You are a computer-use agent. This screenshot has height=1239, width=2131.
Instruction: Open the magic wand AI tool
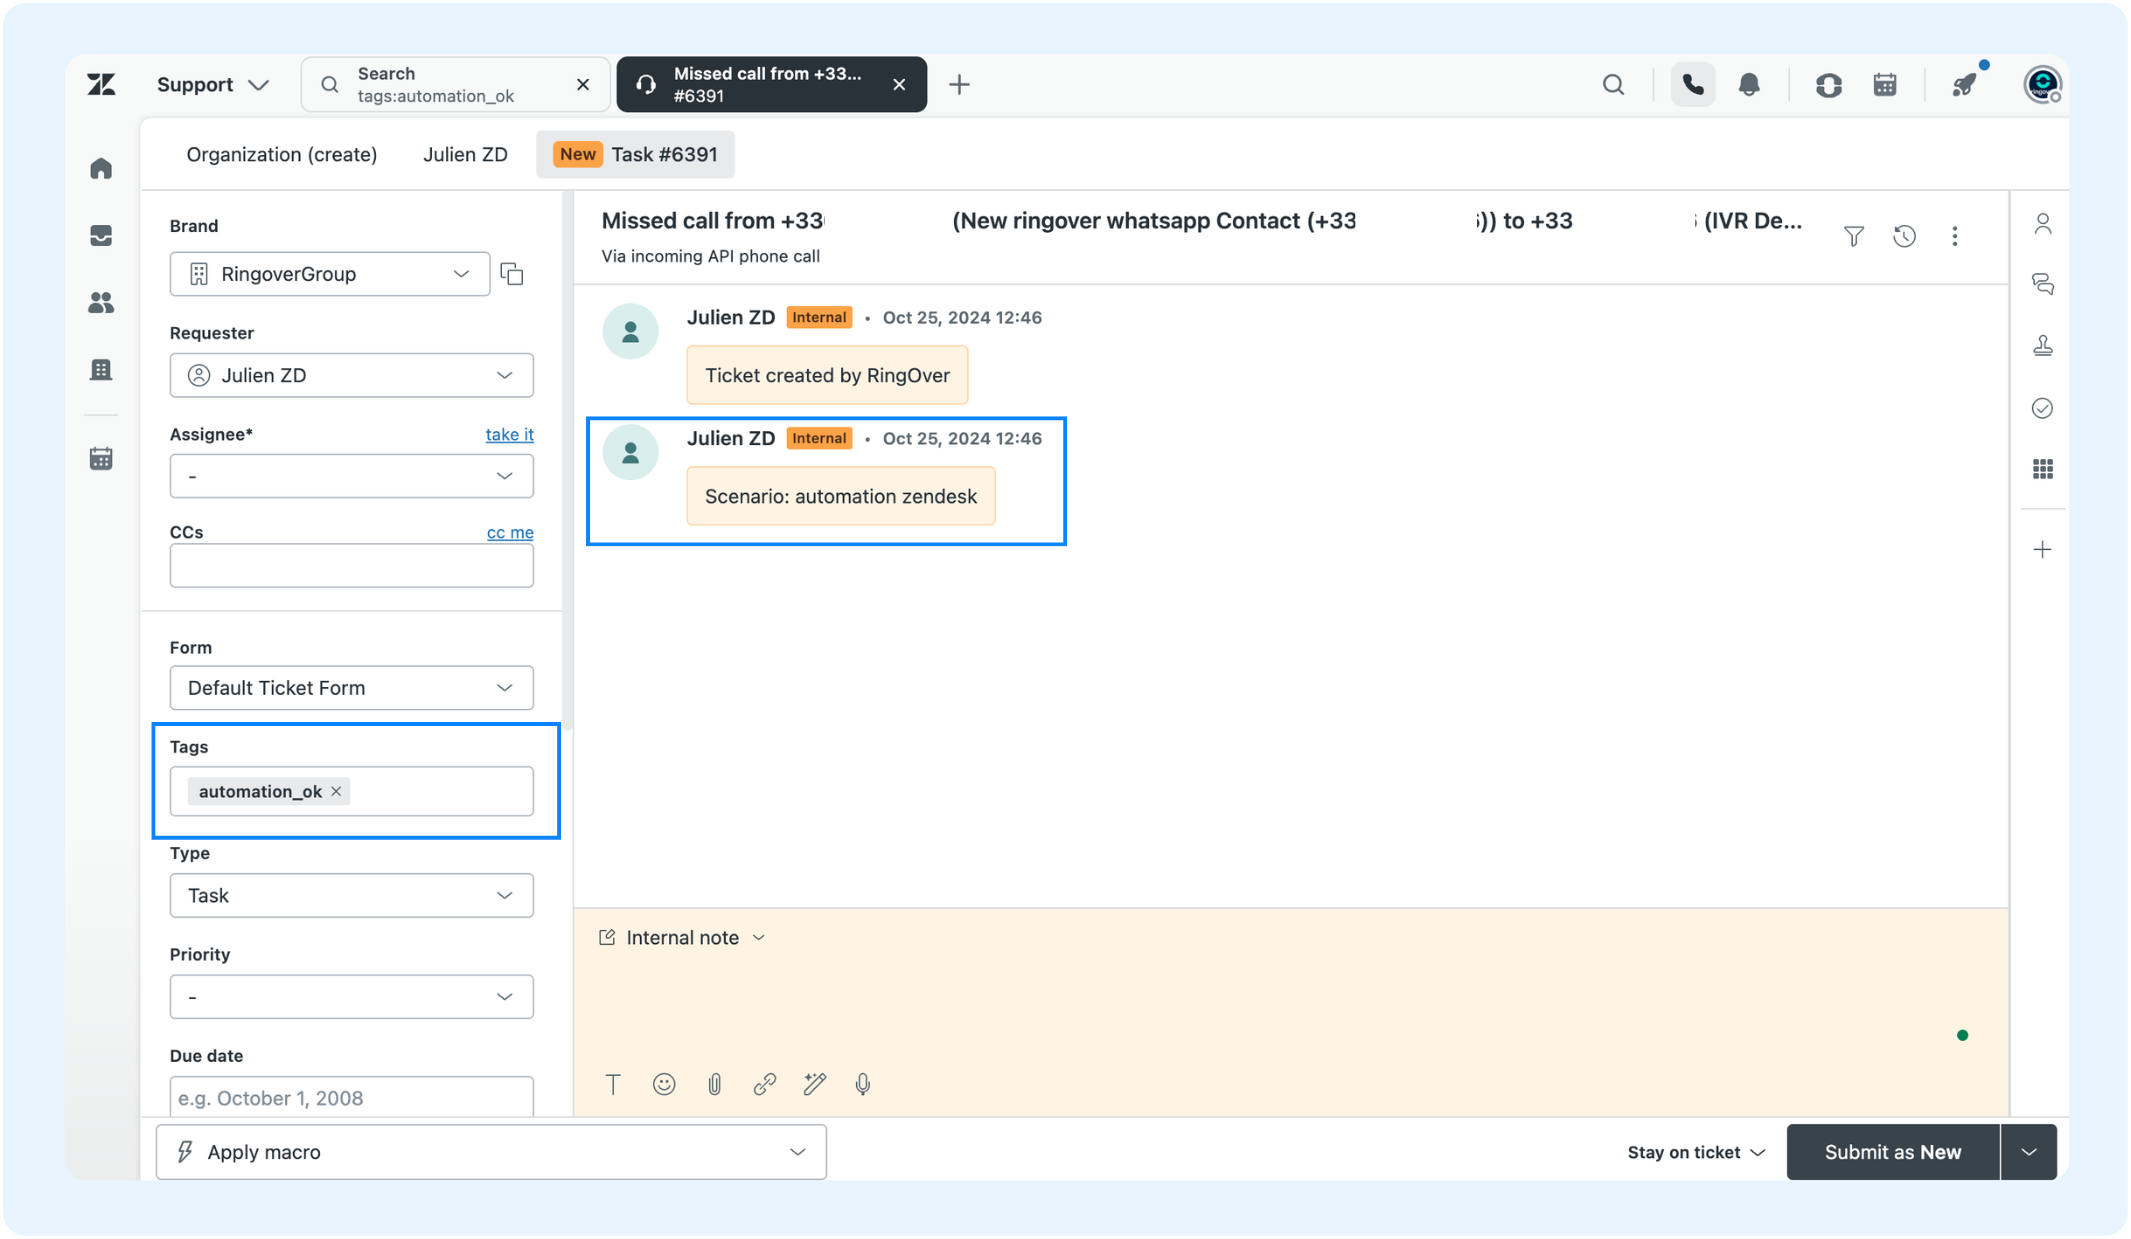click(814, 1085)
